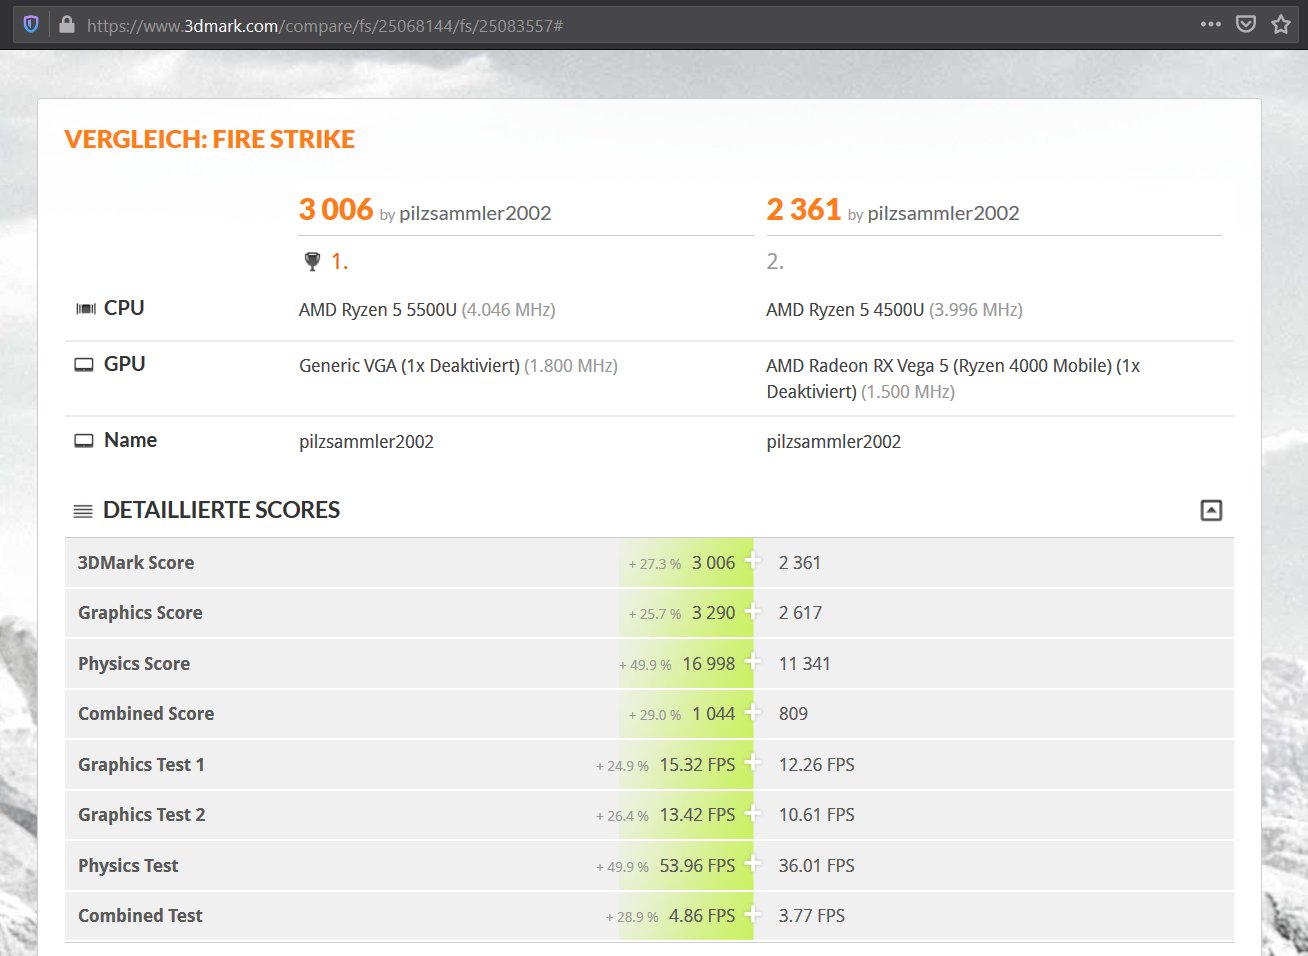Viewport: 1308px width, 956px height.
Task: Click the chip icon beside the CPU label
Action: click(x=85, y=309)
